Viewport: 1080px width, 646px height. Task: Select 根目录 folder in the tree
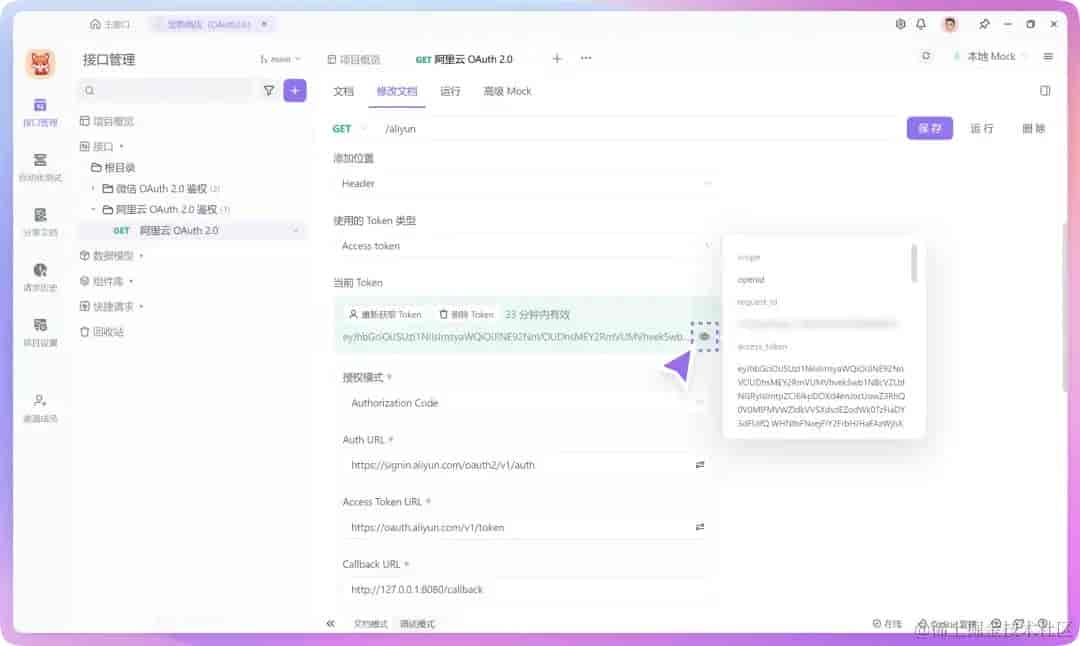[x=114, y=167]
